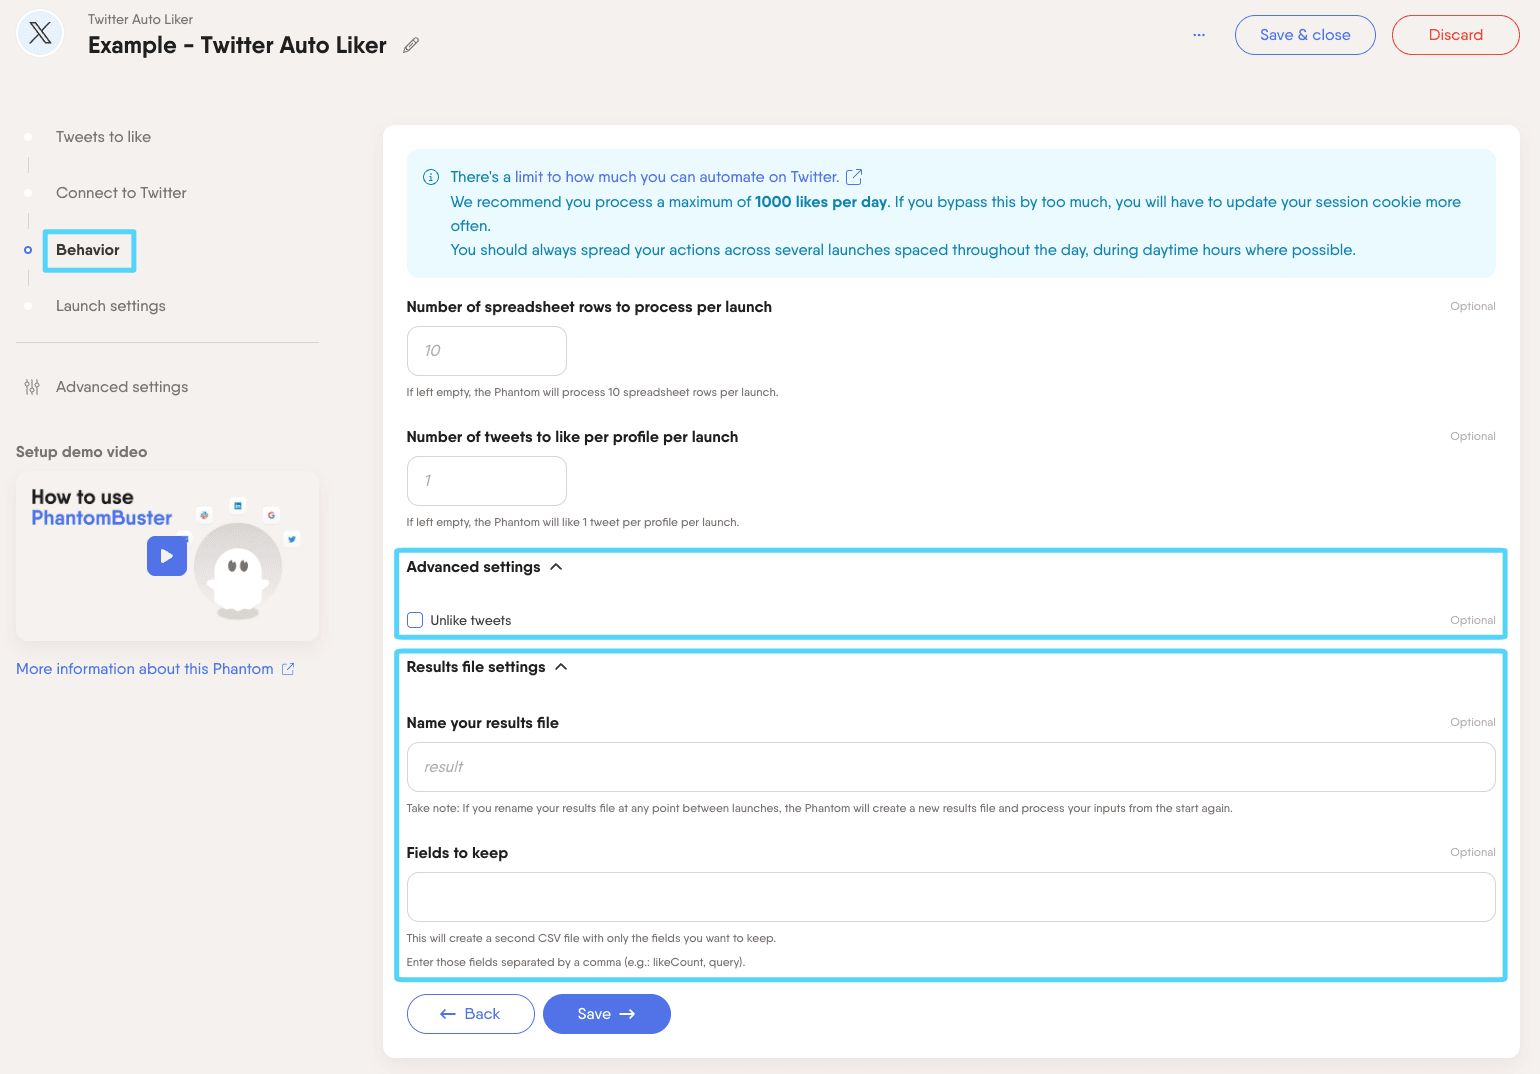Click Advanced settings sliders icon in sidebar
Screen dimensions: 1540x1074
(32, 387)
